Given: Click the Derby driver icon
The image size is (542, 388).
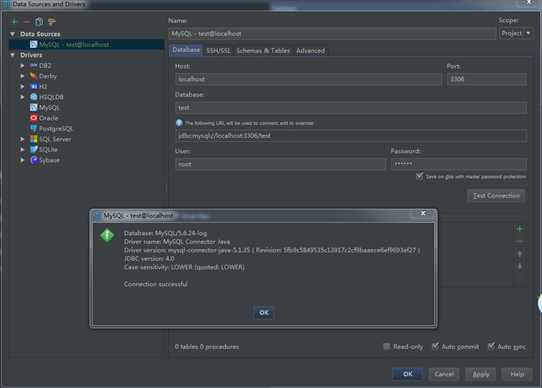Looking at the screenshot, I should pos(34,76).
